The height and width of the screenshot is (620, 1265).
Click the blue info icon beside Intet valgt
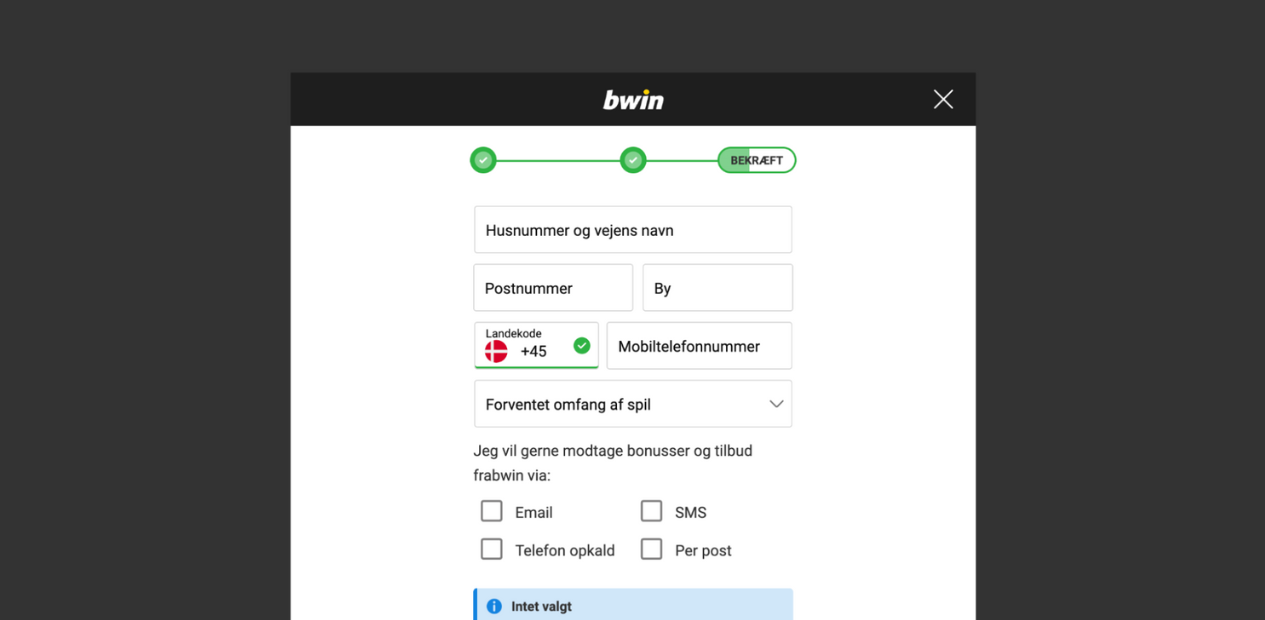(494, 606)
